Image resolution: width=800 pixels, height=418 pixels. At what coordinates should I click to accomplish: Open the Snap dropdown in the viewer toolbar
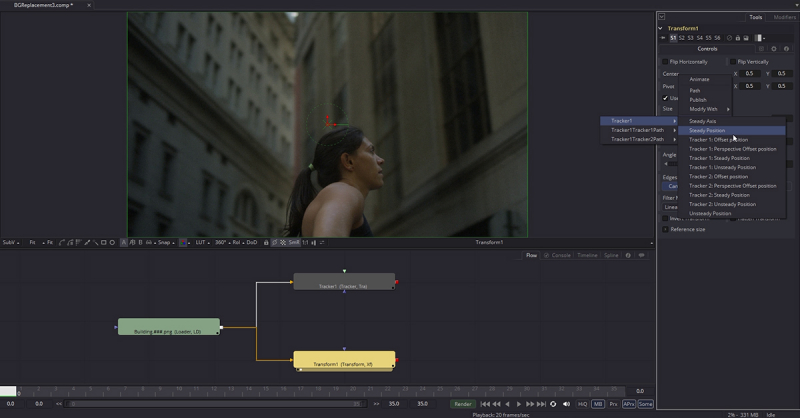[x=163, y=242]
